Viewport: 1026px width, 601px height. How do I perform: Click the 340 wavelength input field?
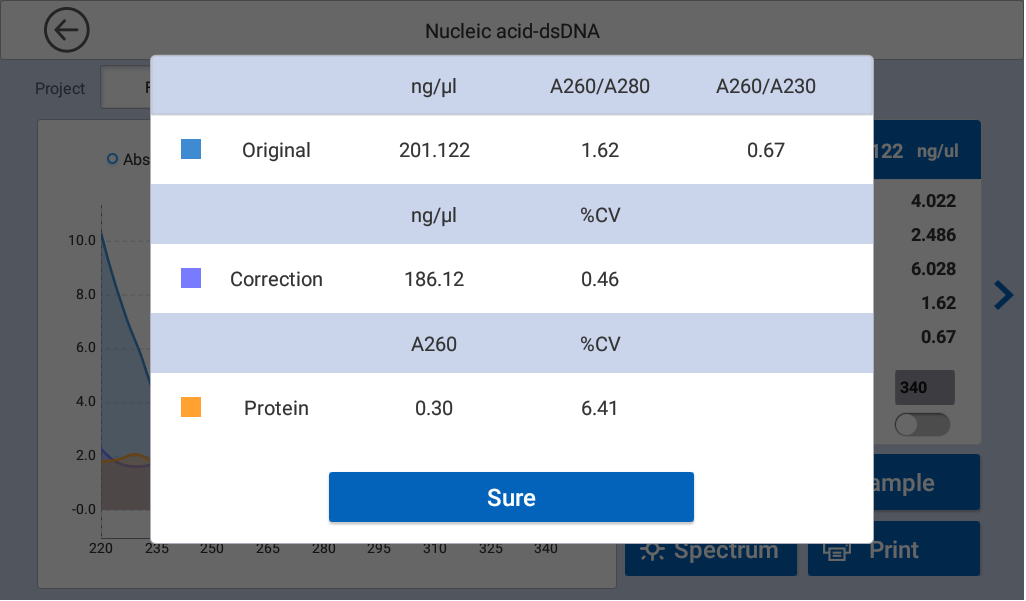tap(923, 386)
